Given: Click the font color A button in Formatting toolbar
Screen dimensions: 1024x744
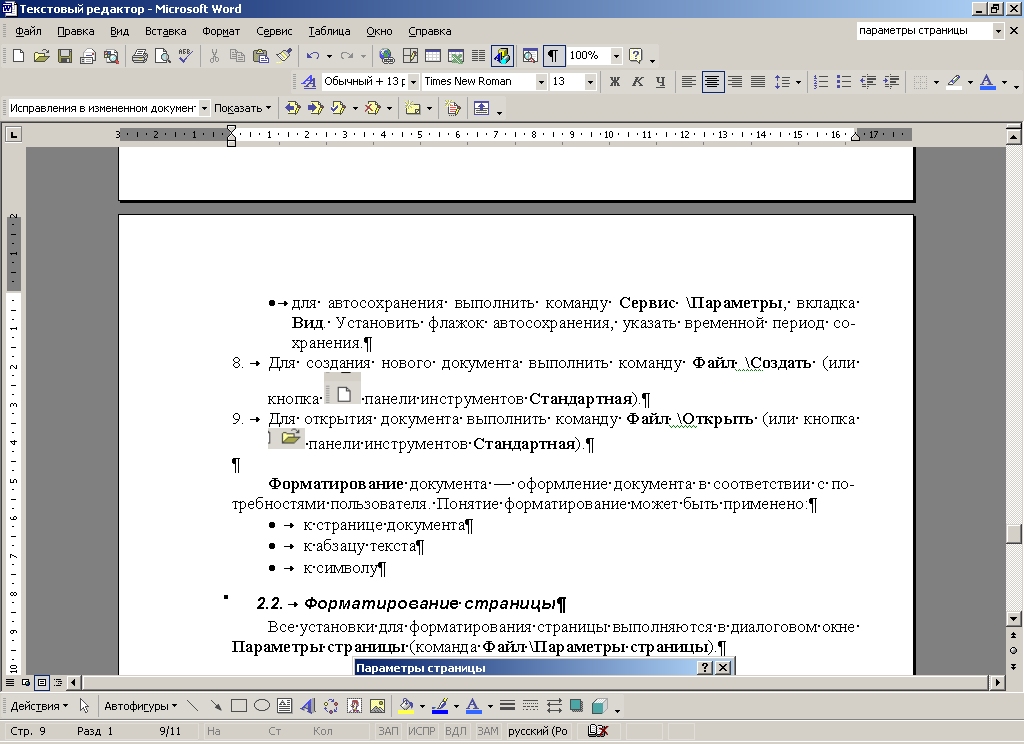Looking at the screenshot, I should 987,82.
